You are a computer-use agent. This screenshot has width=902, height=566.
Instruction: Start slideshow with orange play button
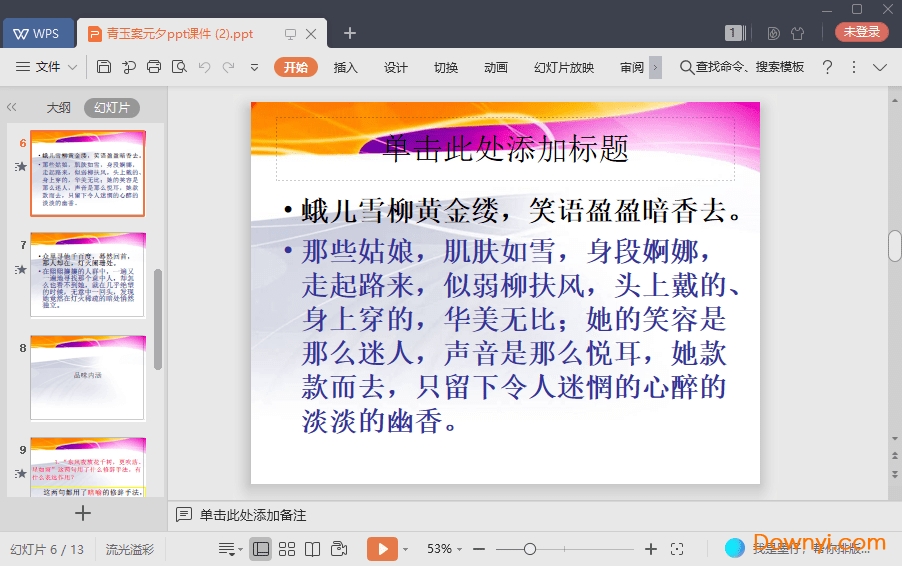point(382,549)
